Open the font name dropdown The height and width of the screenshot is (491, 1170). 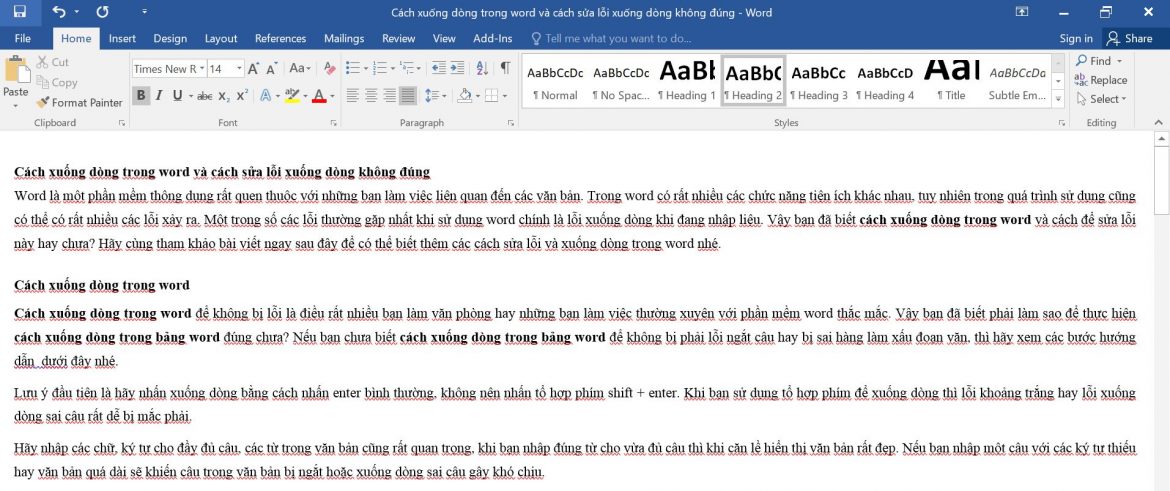pos(201,69)
